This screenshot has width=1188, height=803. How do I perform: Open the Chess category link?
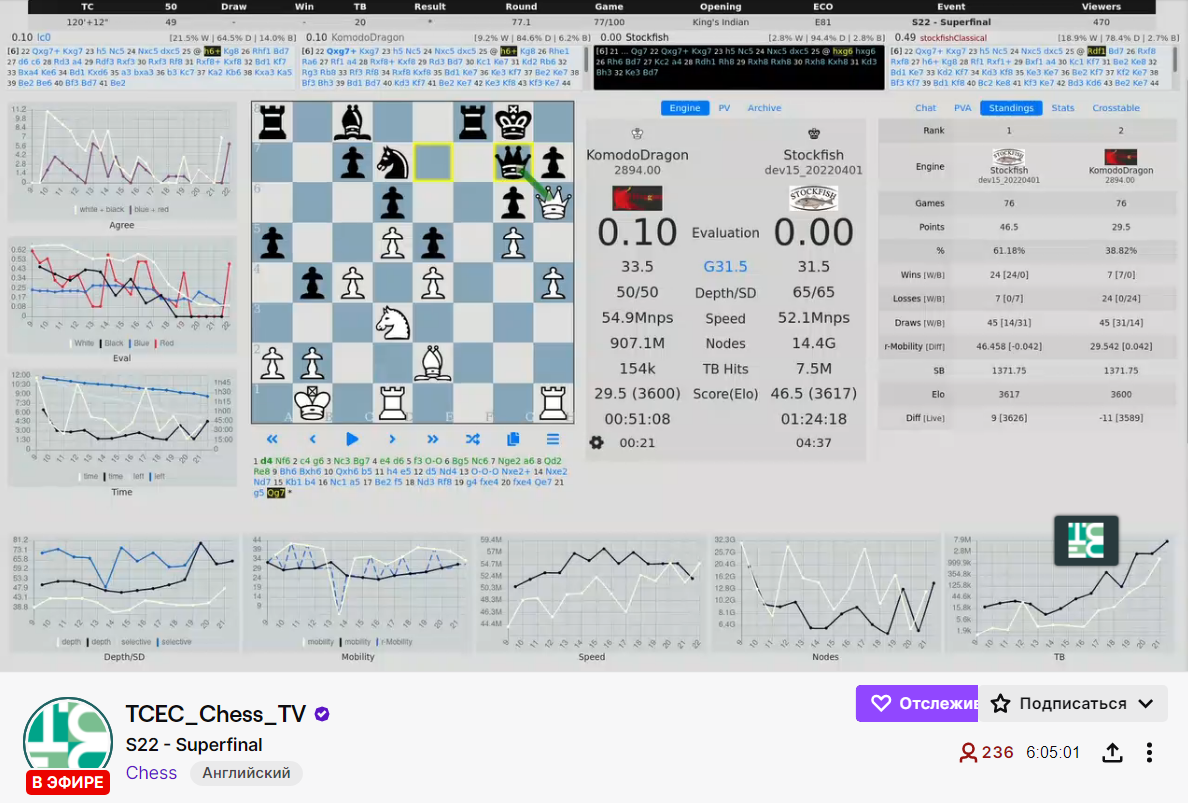click(x=152, y=773)
